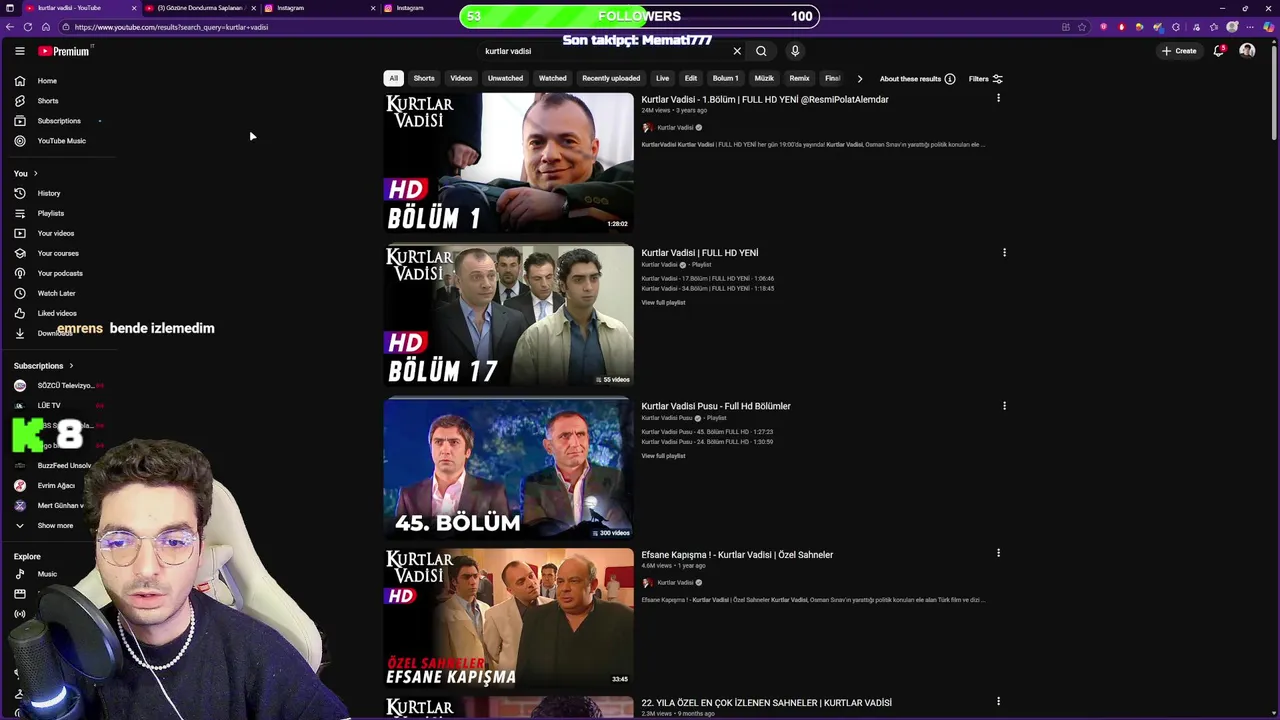Open Your videos in the sidebar
Image resolution: width=1280 pixels, height=720 pixels.
[55, 233]
